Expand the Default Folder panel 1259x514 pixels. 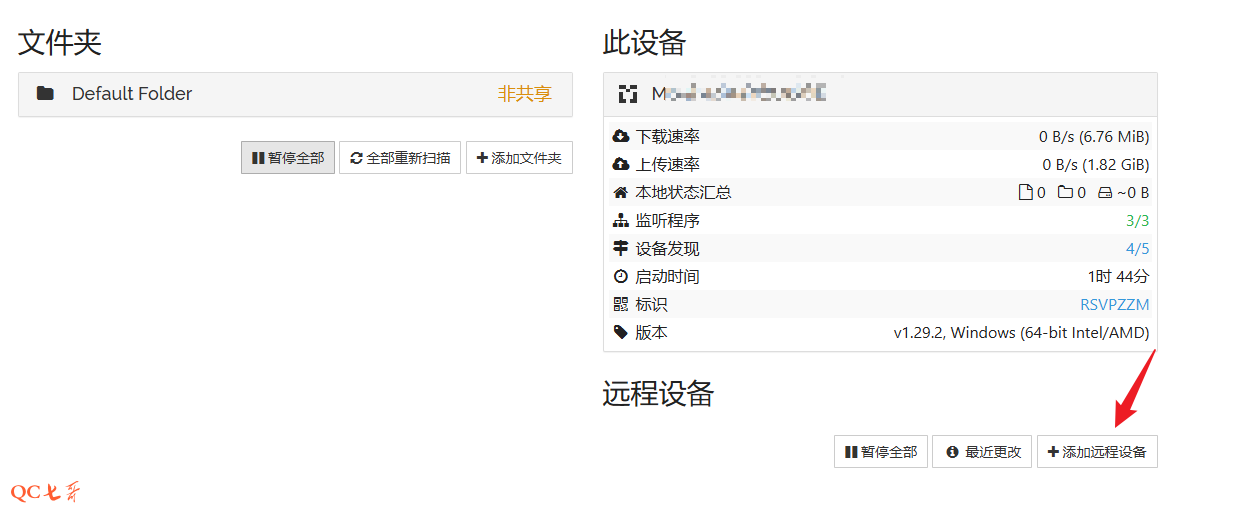pyautogui.click(x=295, y=94)
